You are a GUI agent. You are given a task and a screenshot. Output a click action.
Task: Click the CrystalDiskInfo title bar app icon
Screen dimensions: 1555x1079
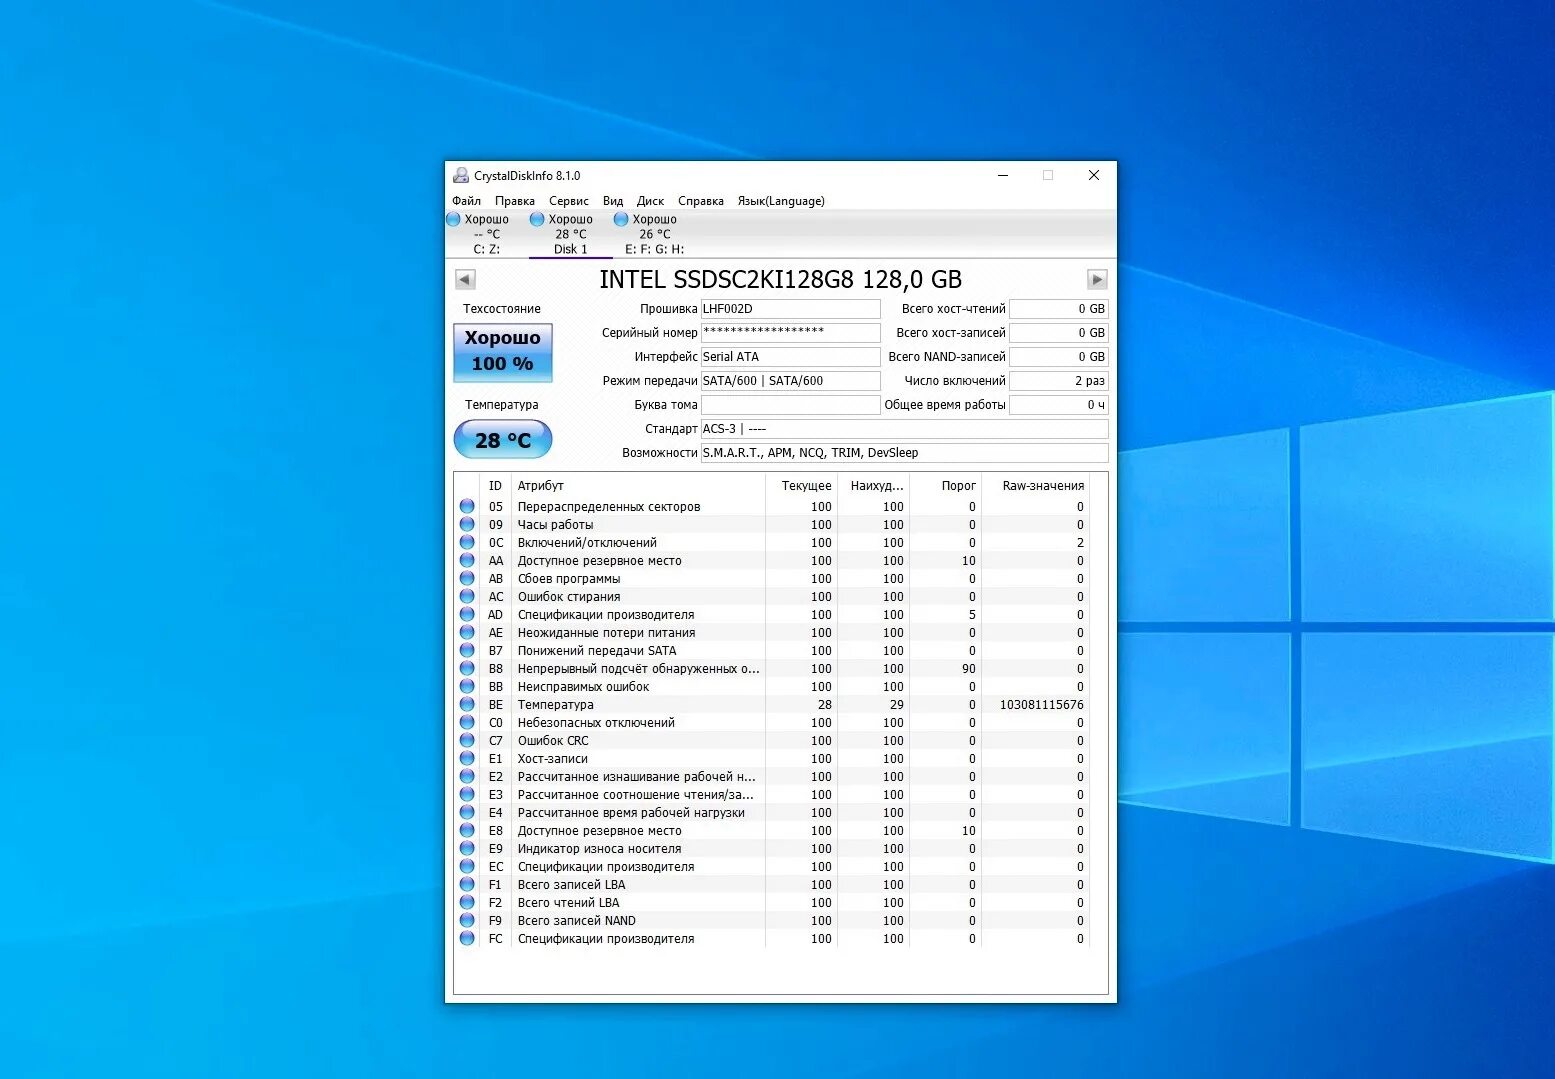tap(461, 176)
